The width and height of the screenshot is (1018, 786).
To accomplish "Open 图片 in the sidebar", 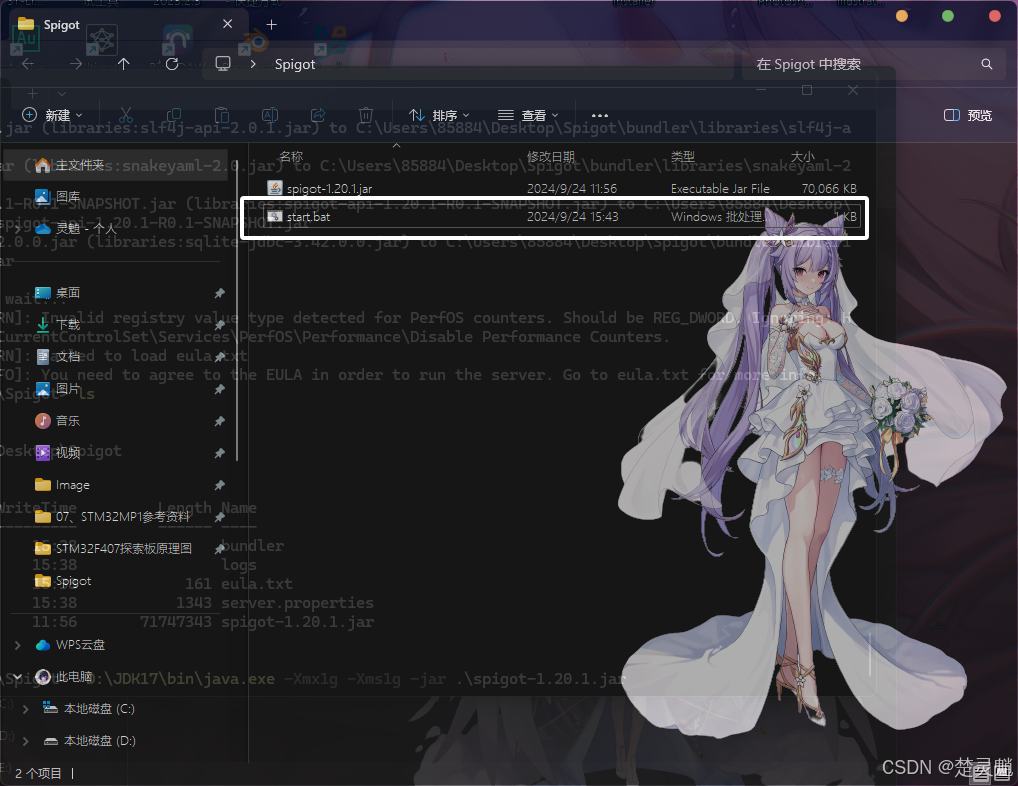I will pos(68,389).
